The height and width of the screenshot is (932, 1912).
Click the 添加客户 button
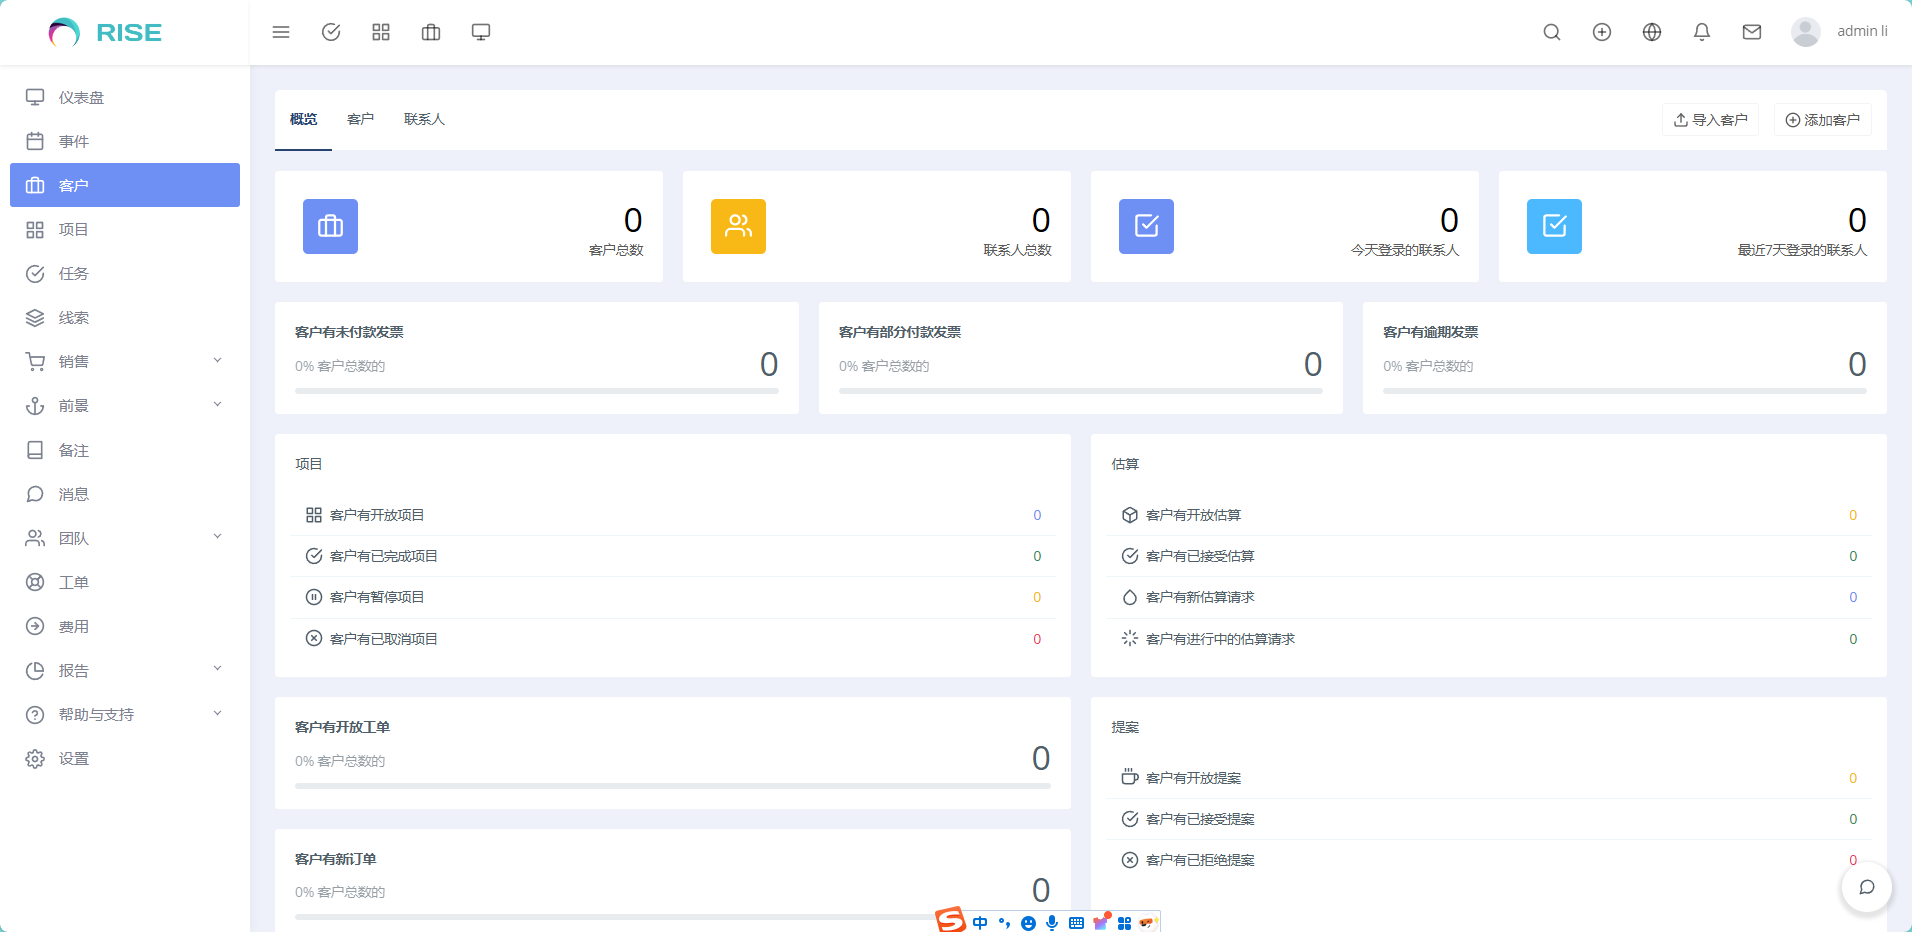[1822, 120]
